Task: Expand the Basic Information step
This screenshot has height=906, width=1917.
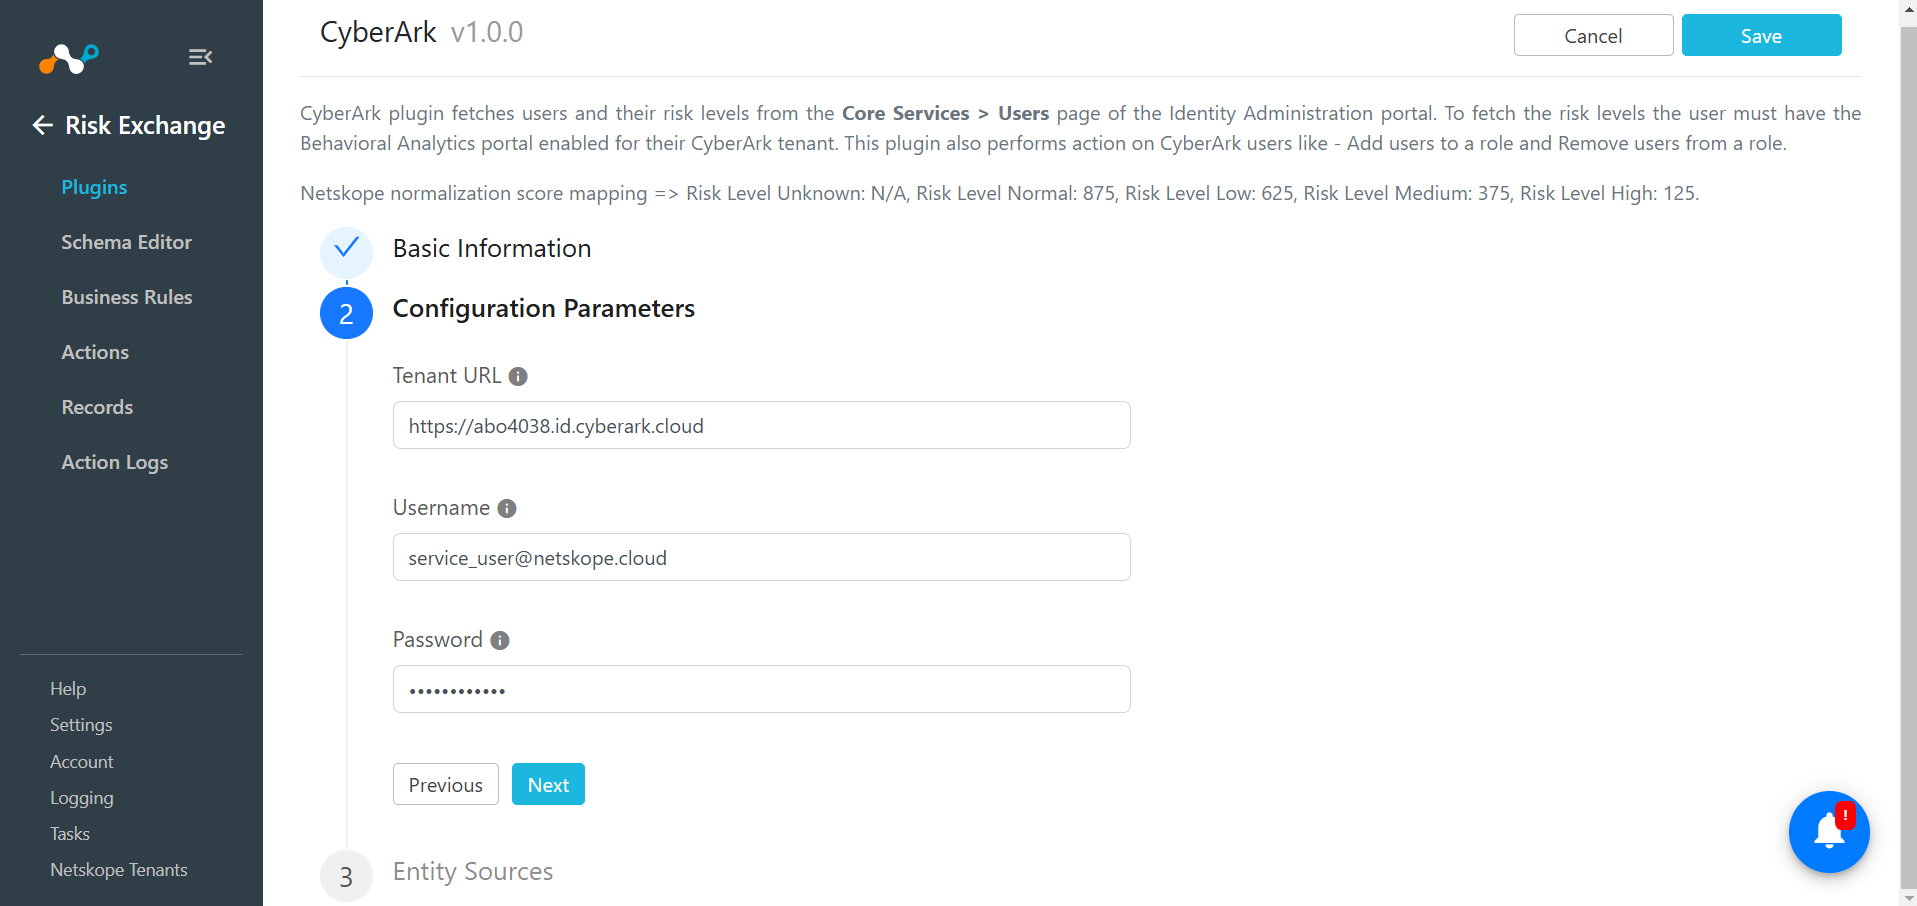Action: pyautogui.click(x=492, y=249)
